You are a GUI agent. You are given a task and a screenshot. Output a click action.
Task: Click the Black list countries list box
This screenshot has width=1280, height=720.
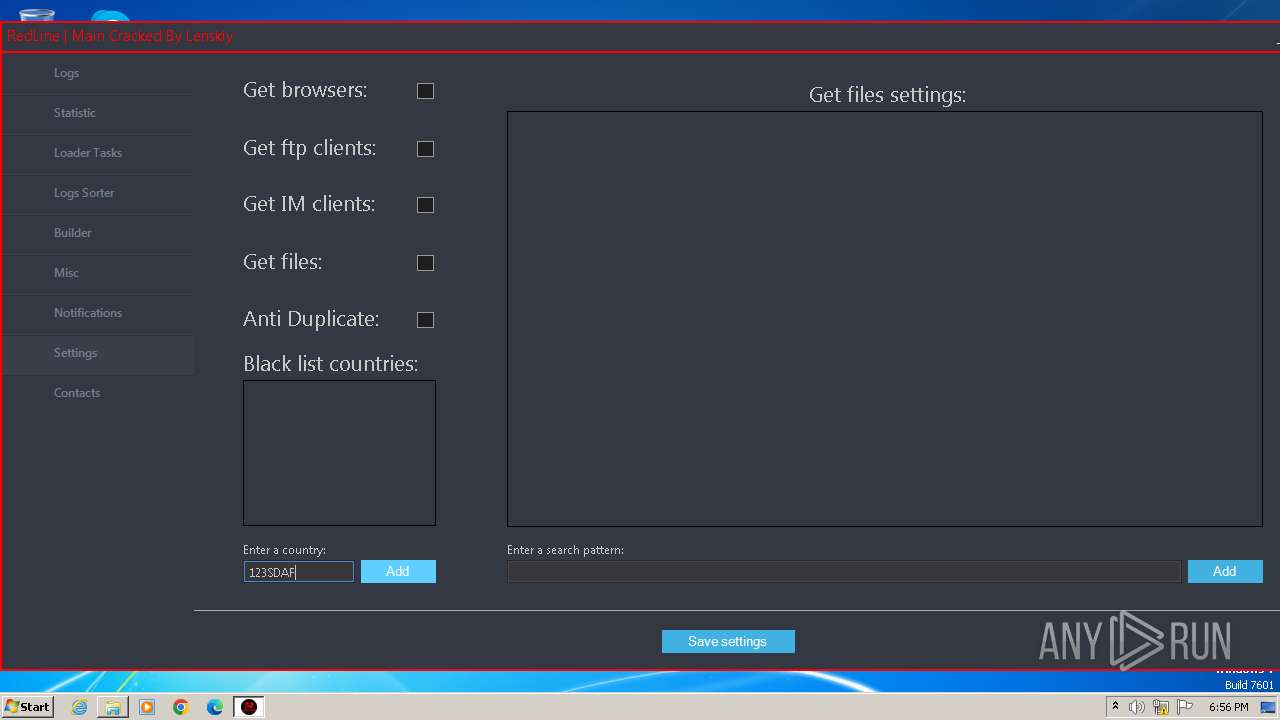click(339, 453)
